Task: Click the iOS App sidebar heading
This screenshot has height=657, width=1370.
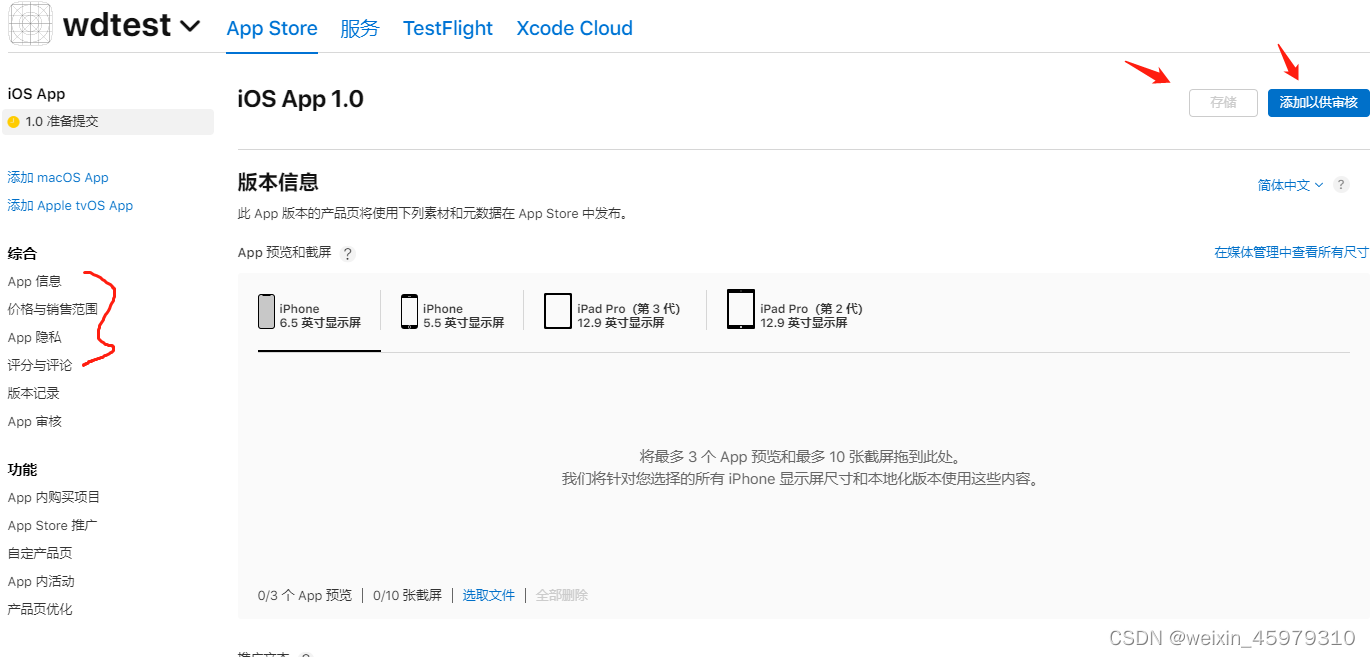Action: 36,93
